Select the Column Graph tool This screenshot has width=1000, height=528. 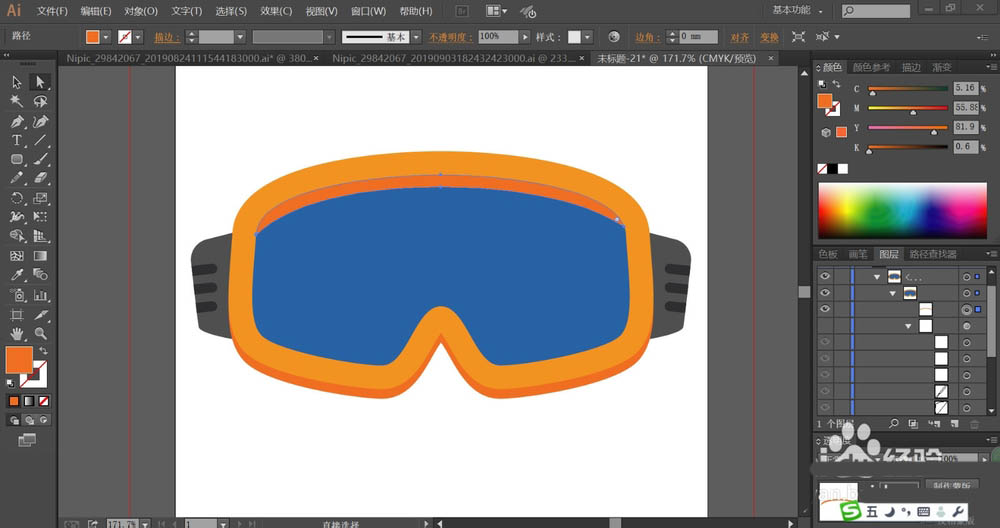coord(40,295)
